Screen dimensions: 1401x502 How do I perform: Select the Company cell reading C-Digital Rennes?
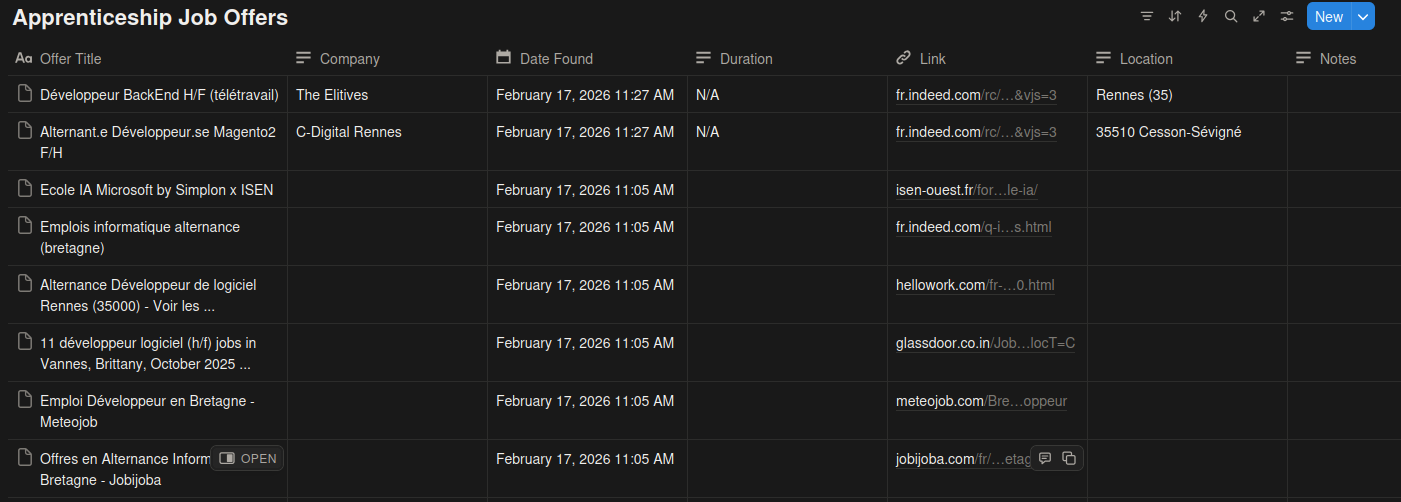(349, 132)
